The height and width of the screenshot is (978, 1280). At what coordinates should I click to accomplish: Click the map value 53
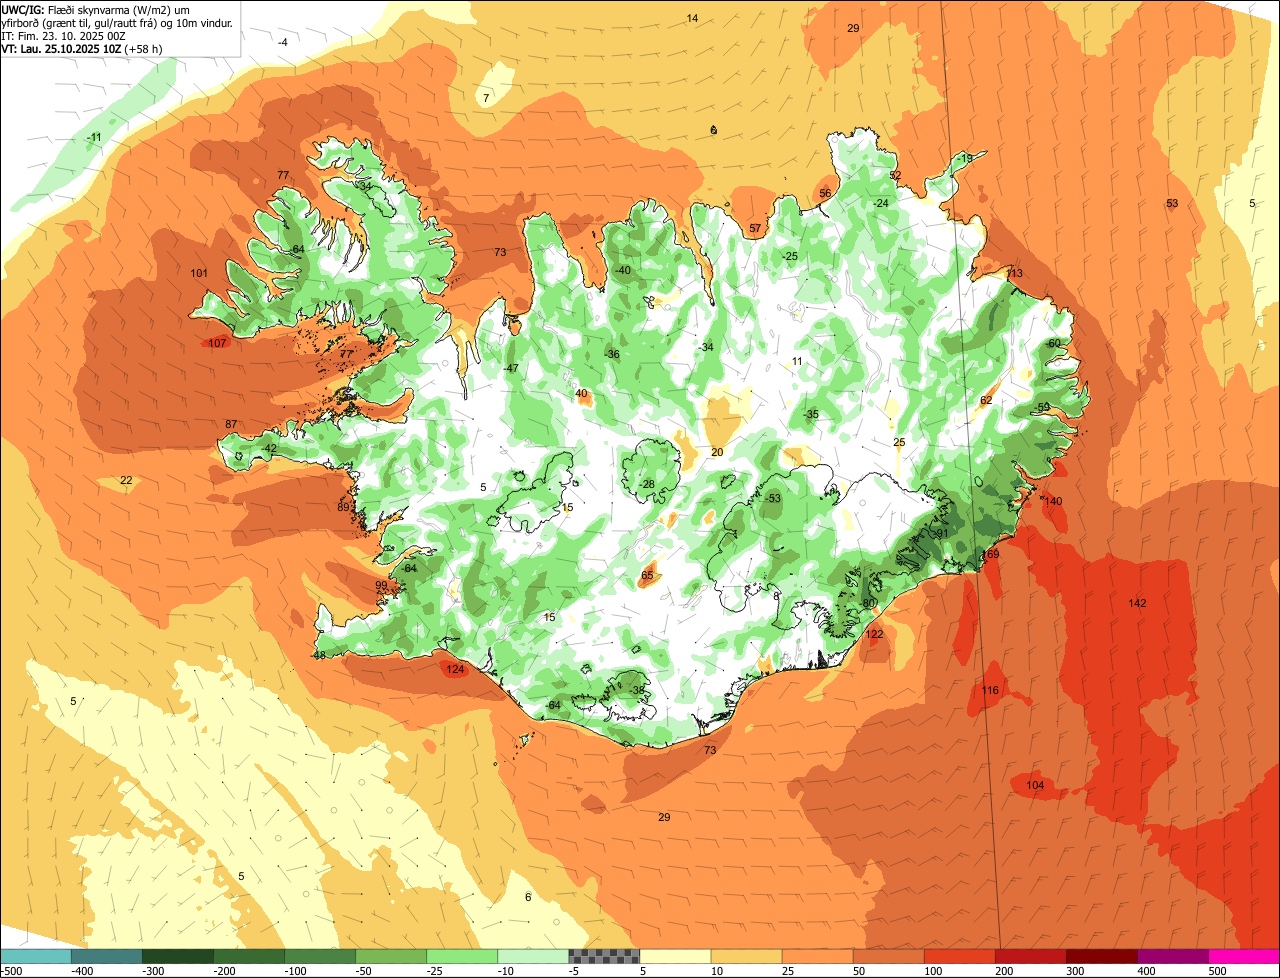(x=1172, y=204)
